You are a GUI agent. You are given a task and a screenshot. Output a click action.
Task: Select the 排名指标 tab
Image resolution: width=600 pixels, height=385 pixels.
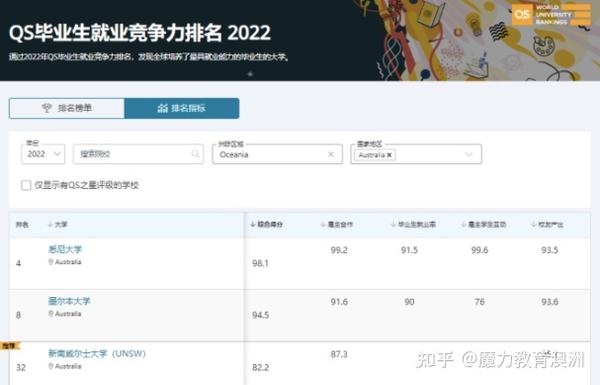click(182, 108)
